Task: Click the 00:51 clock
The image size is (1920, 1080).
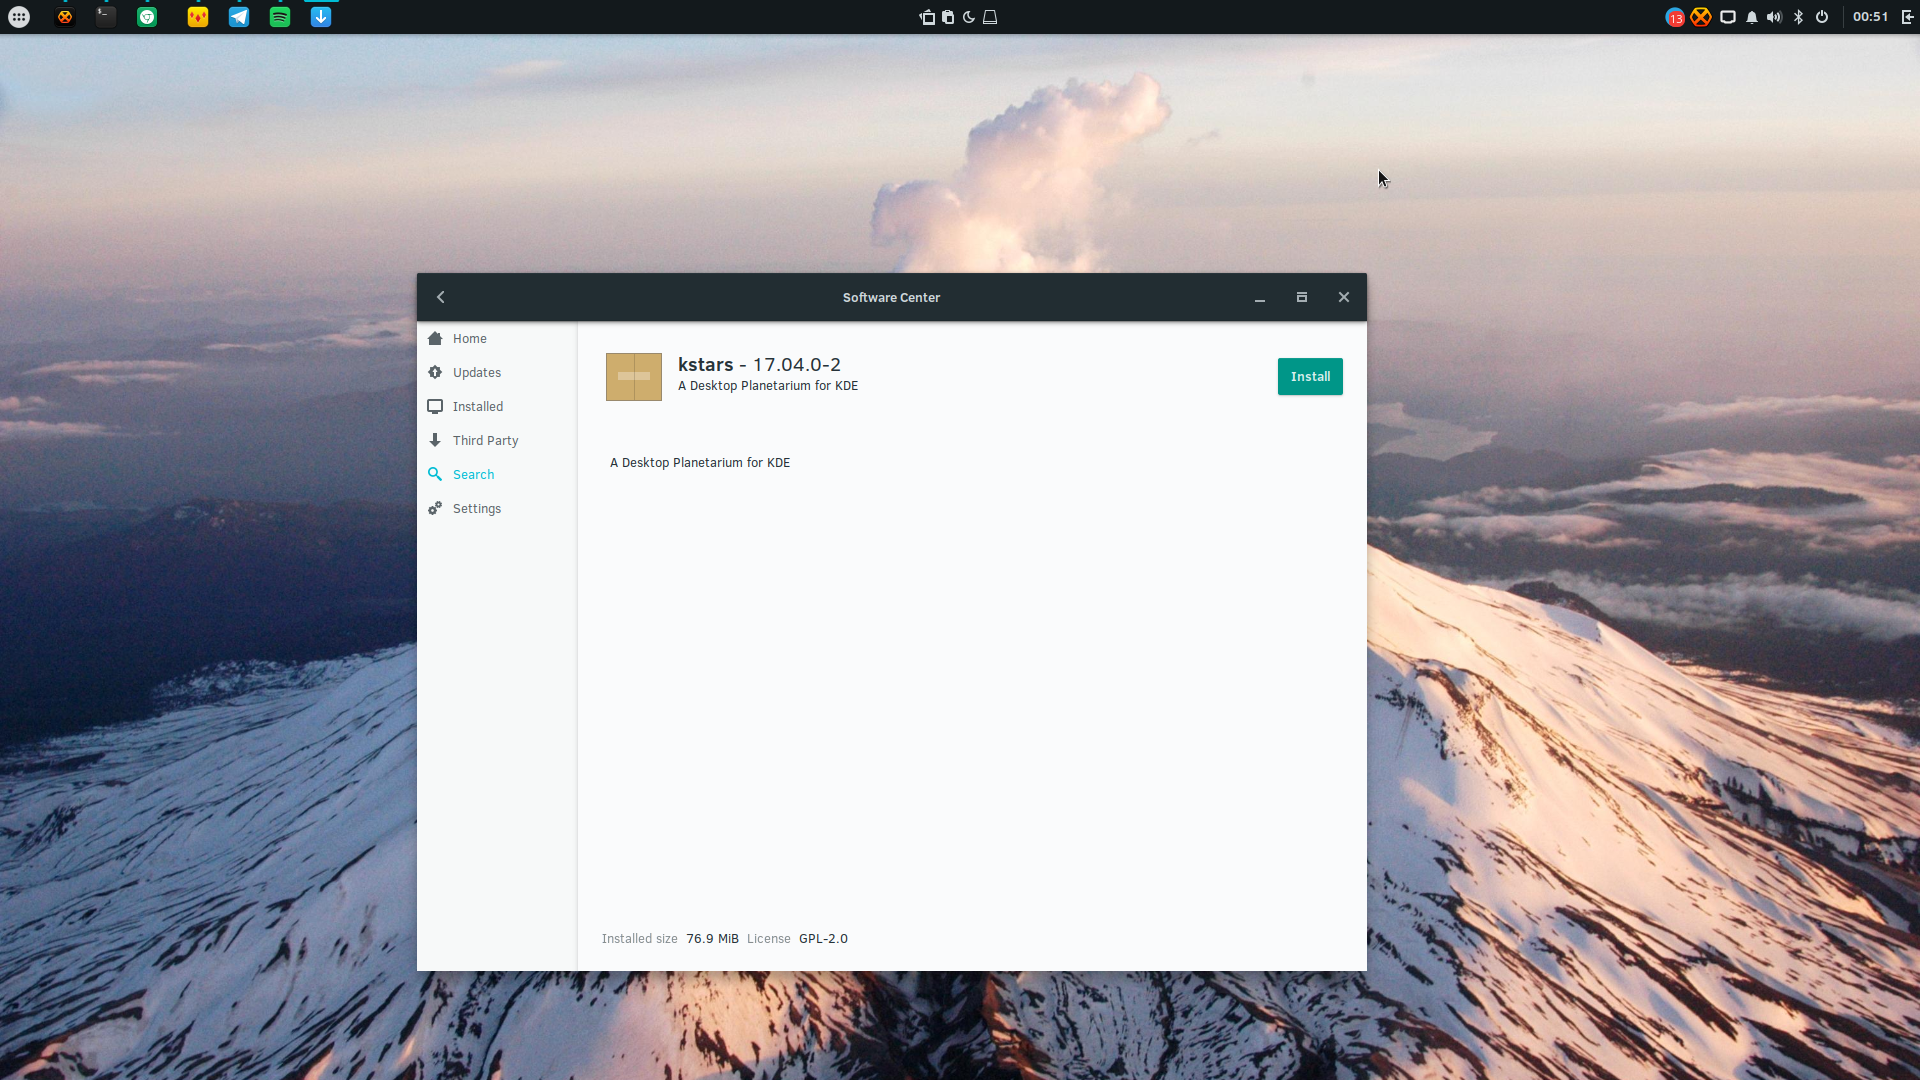Action: (1870, 17)
